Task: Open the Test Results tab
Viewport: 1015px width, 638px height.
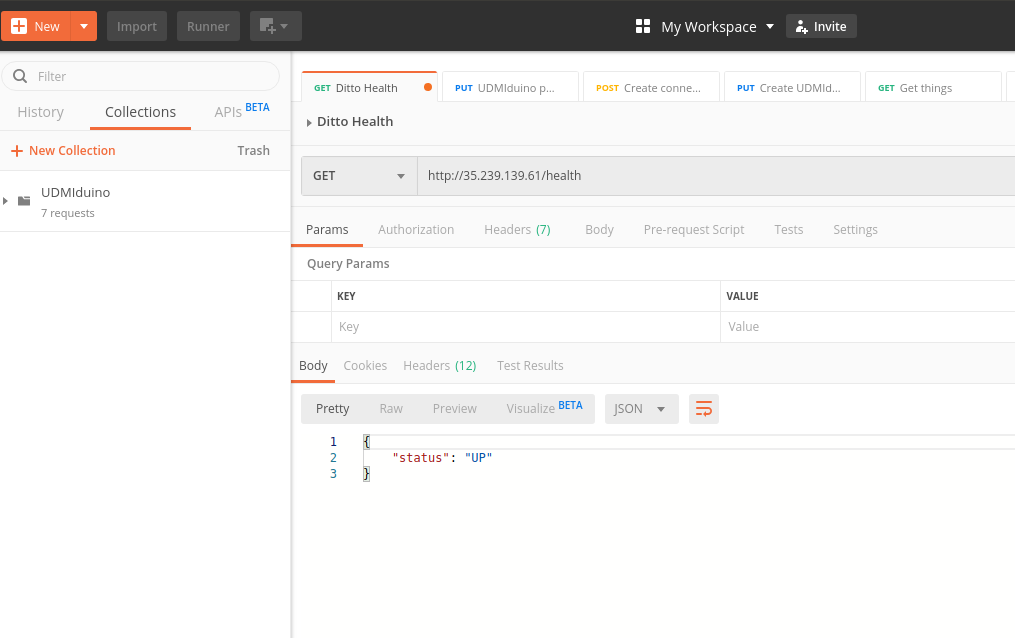Action: pyautogui.click(x=530, y=366)
